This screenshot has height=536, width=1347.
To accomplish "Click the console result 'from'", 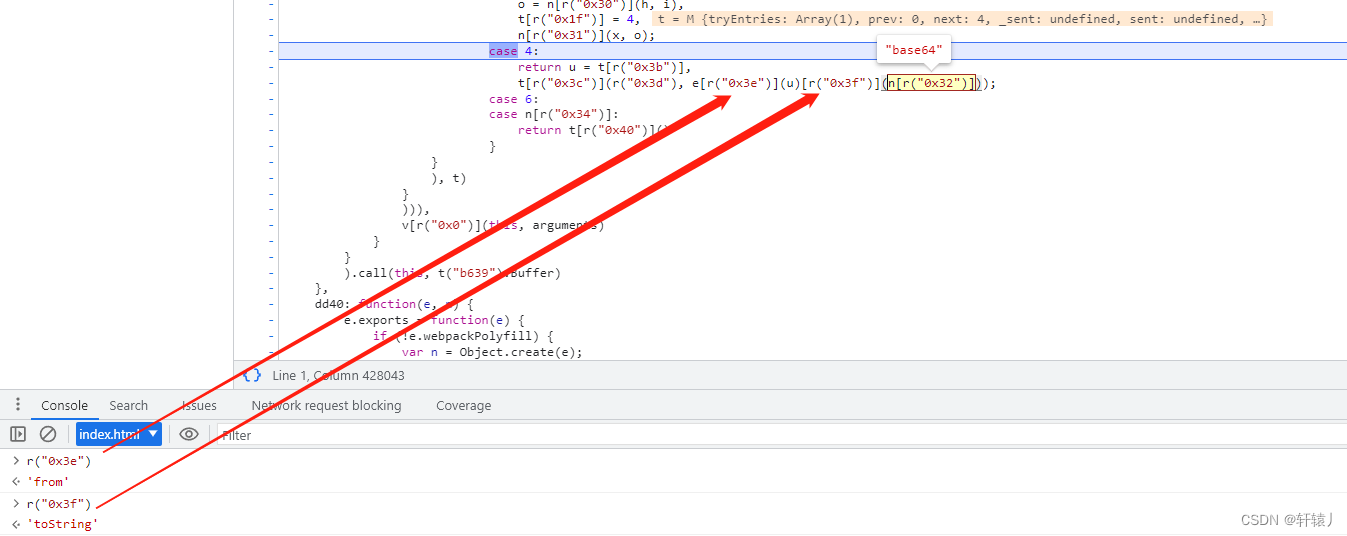I will [47, 482].
